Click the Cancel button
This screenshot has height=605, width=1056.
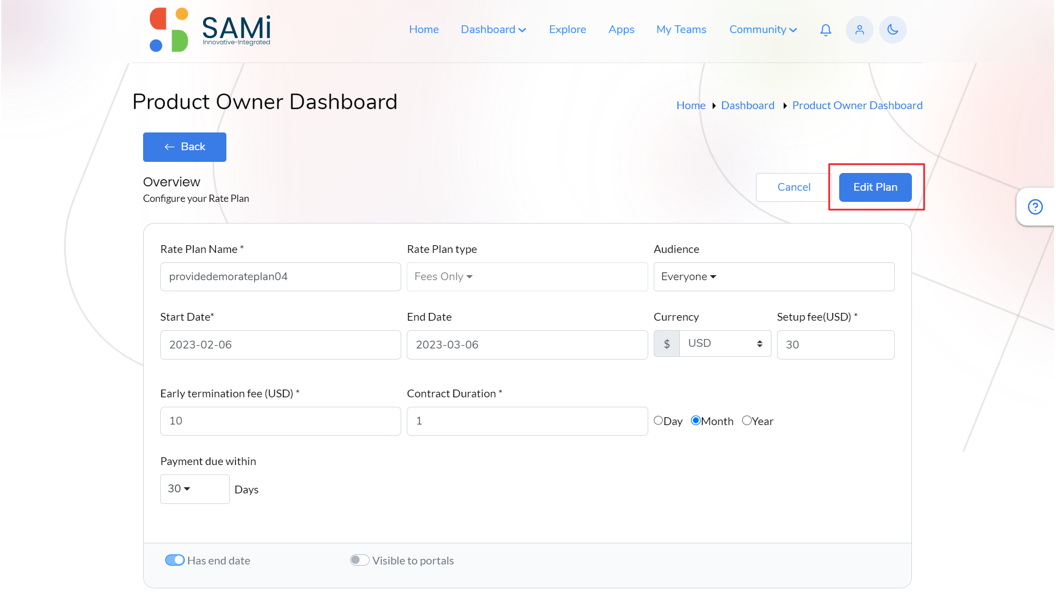point(793,187)
